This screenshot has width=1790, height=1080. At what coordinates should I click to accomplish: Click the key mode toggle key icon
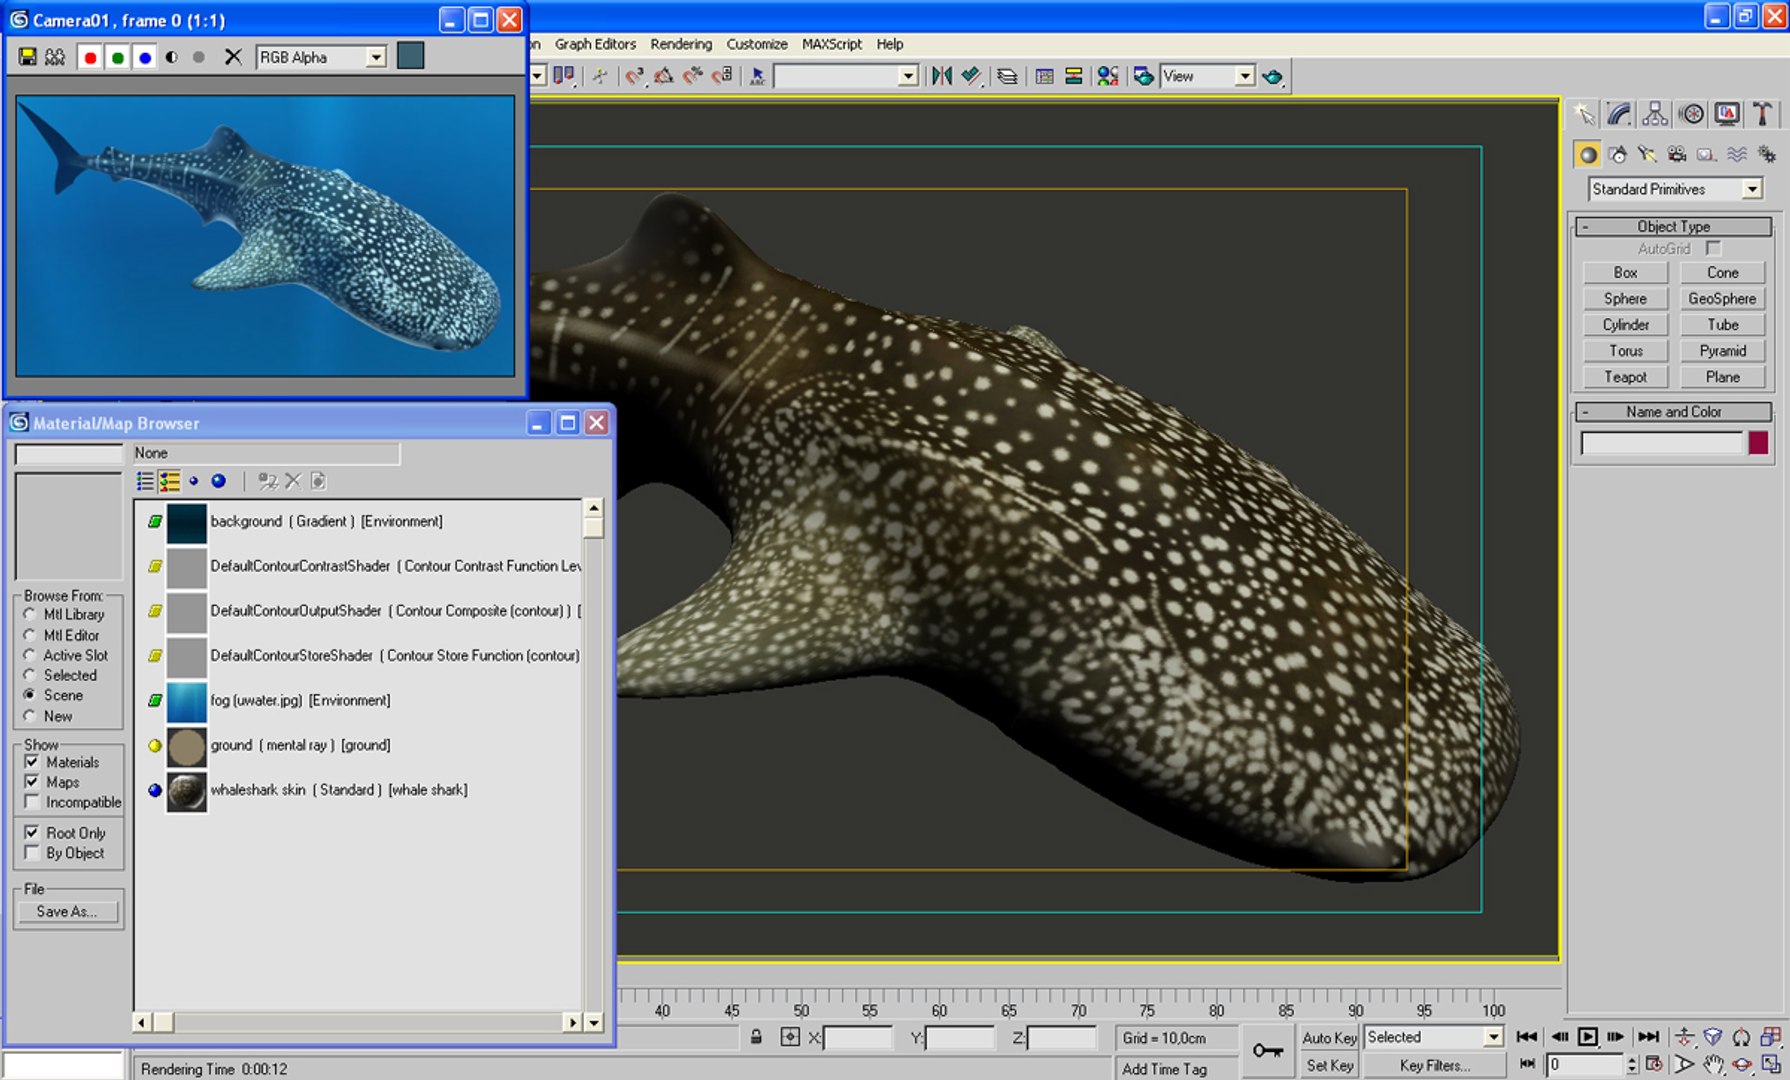pyautogui.click(x=1268, y=1050)
